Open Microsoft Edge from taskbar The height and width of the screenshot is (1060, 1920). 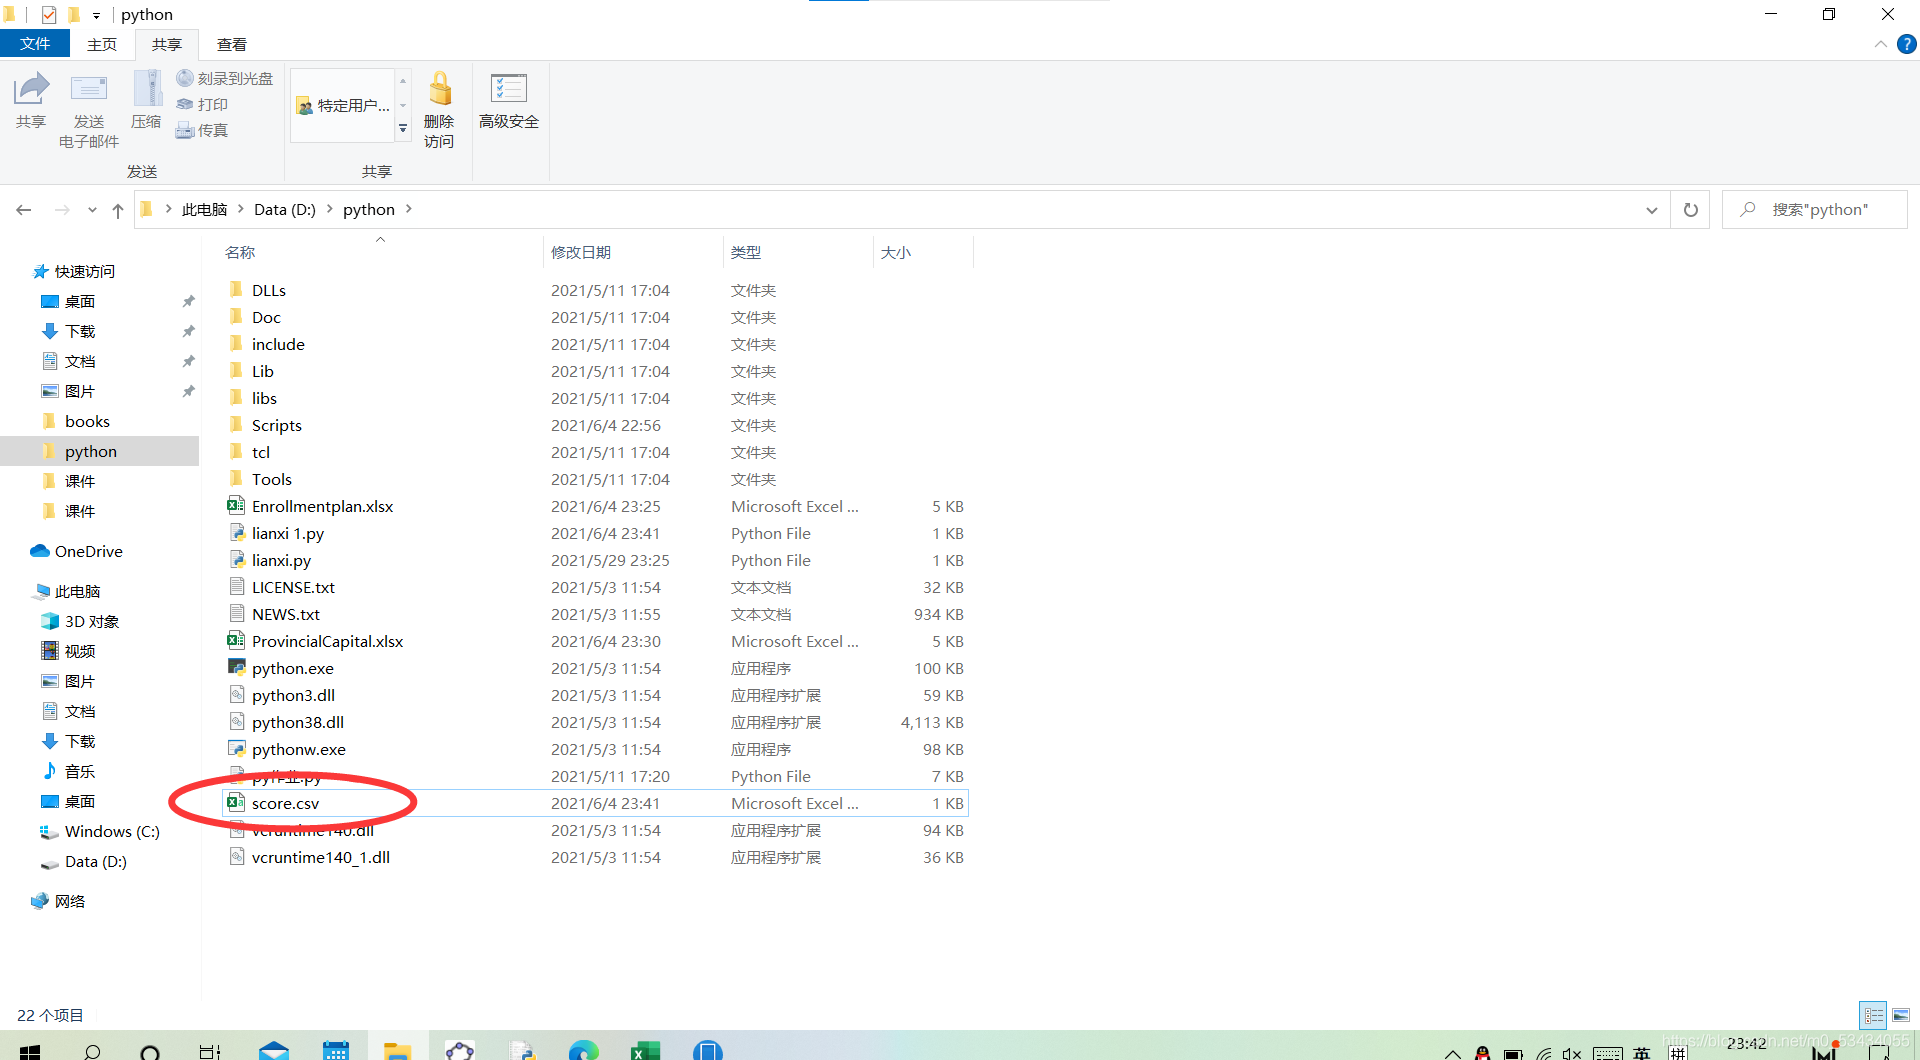coord(583,1050)
